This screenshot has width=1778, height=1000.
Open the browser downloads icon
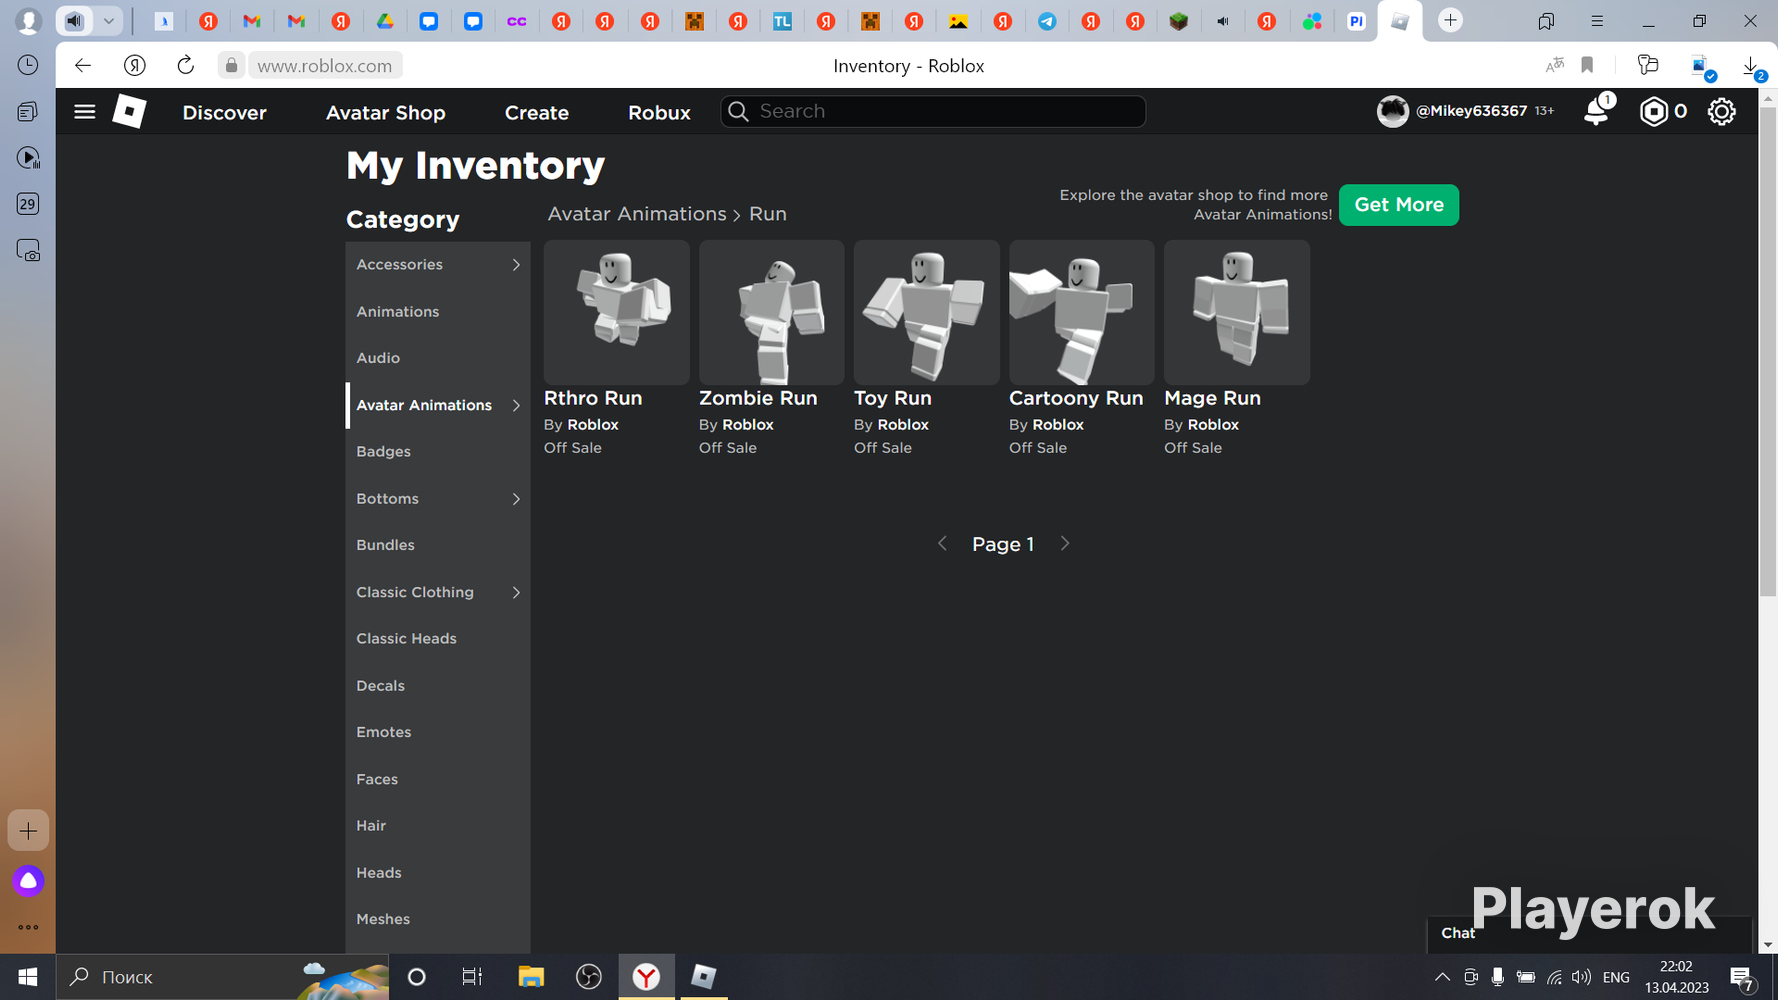point(1750,66)
